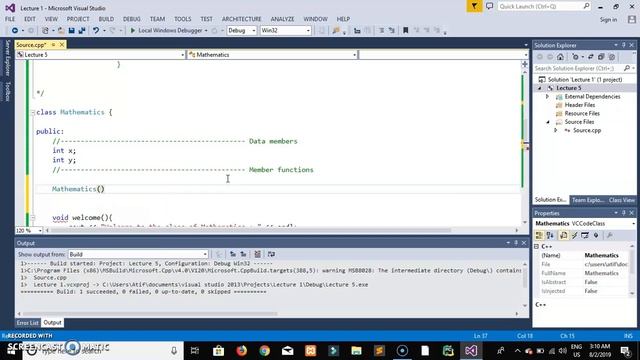
Task: Click the Save All toolbar icon
Action: pyautogui.click(x=82, y=31)
